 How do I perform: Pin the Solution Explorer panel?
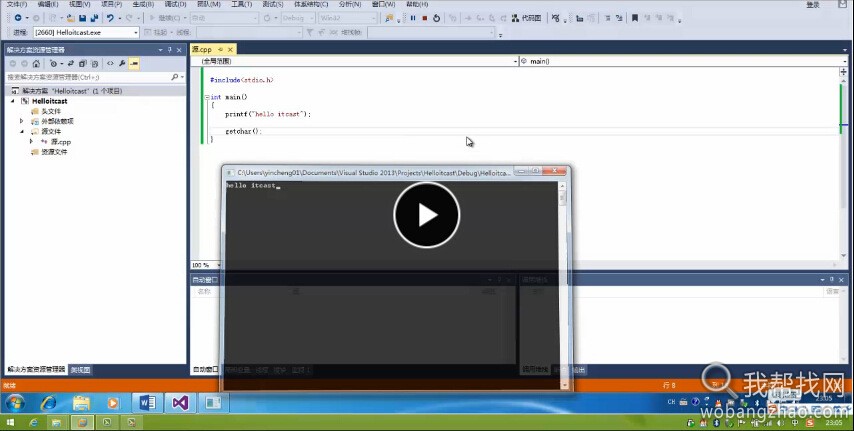tap(169, 50)
